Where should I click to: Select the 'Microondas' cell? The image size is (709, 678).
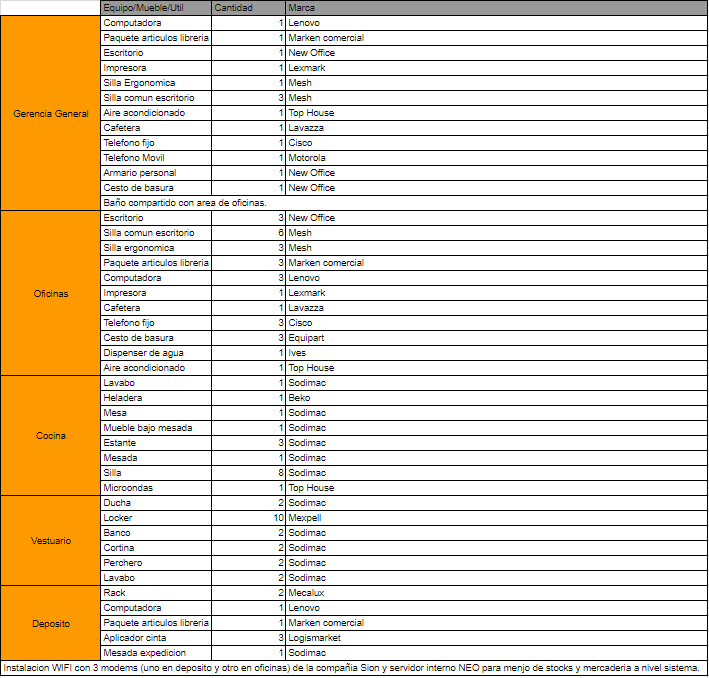coord(156,488)
